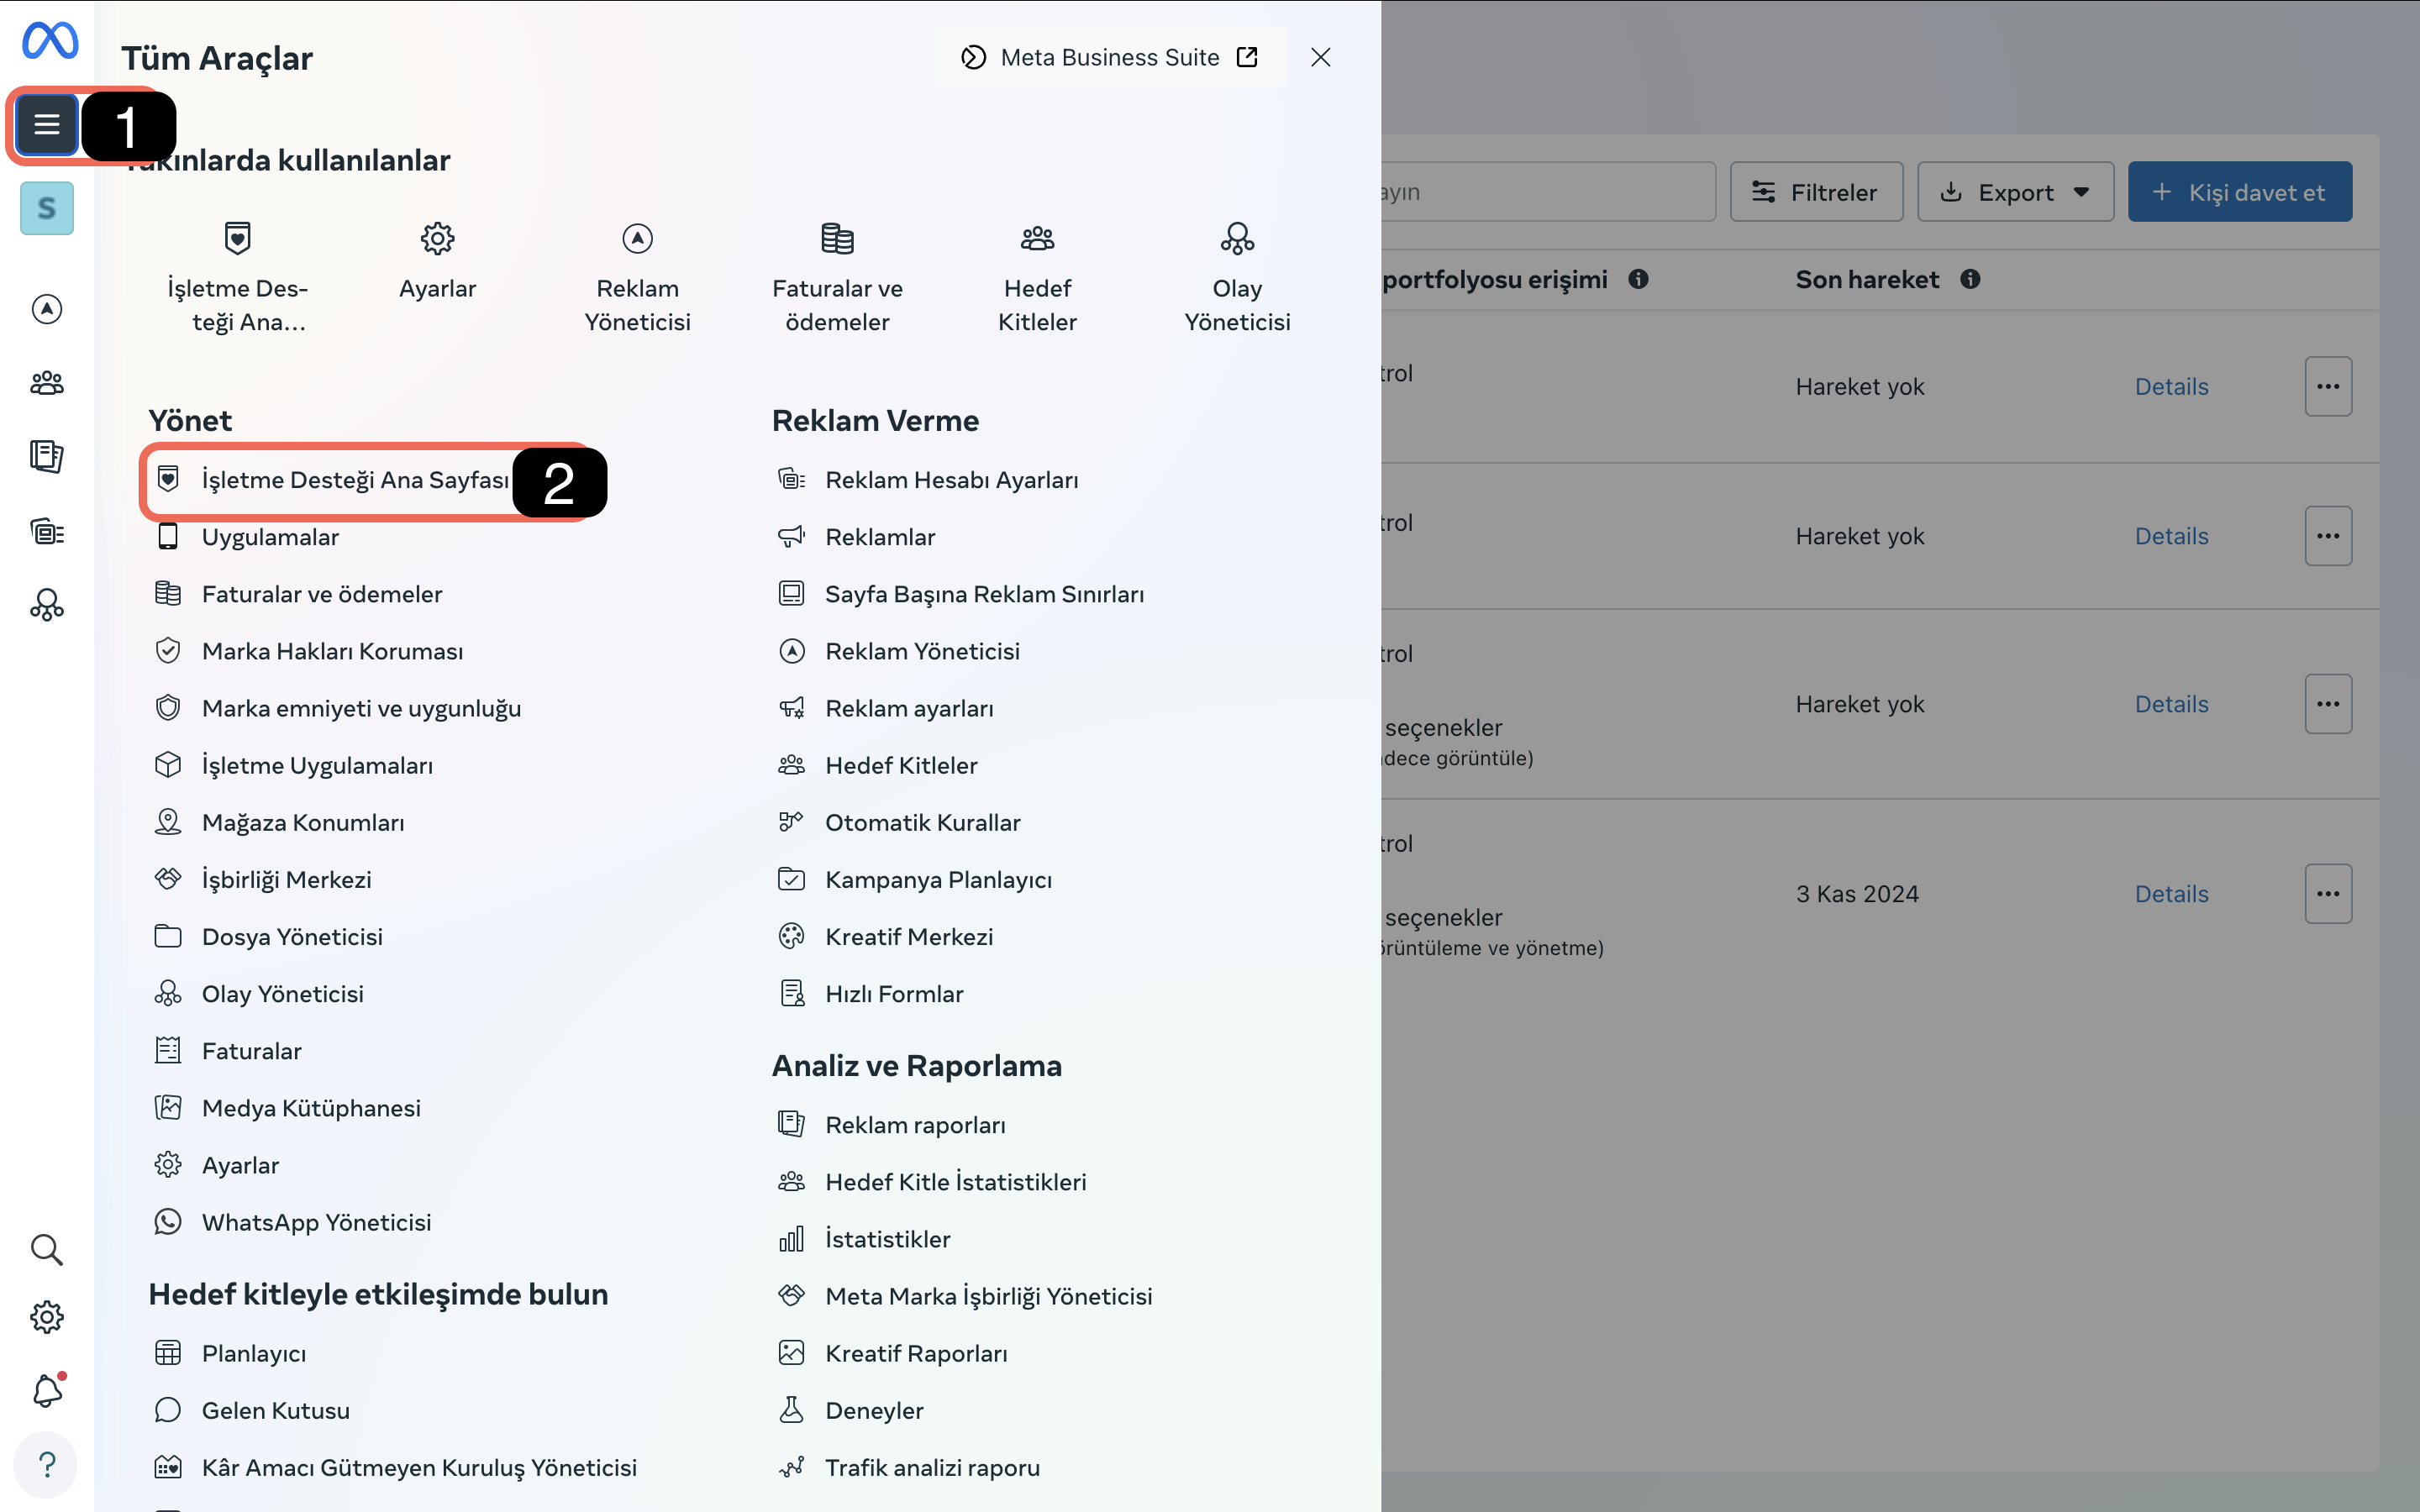Open notifications bell icon
Screen dimensions: 2420x1512
(47, 1391)
